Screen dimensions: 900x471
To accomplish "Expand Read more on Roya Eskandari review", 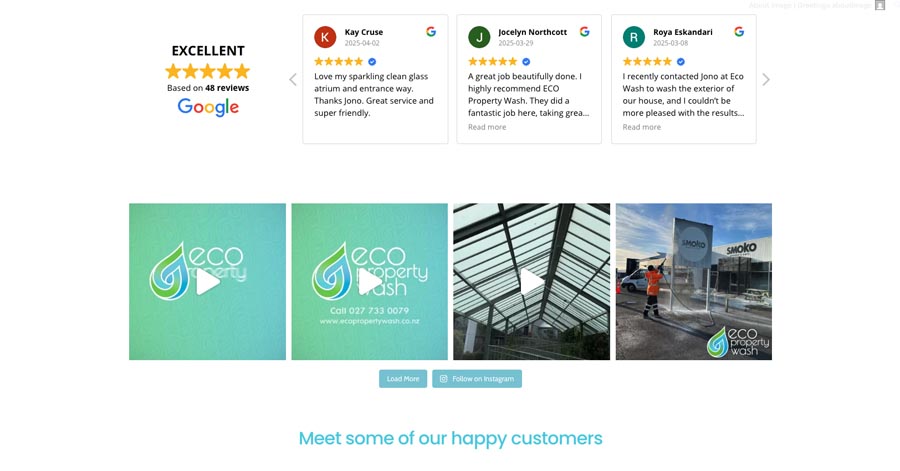I will [642, 127].
